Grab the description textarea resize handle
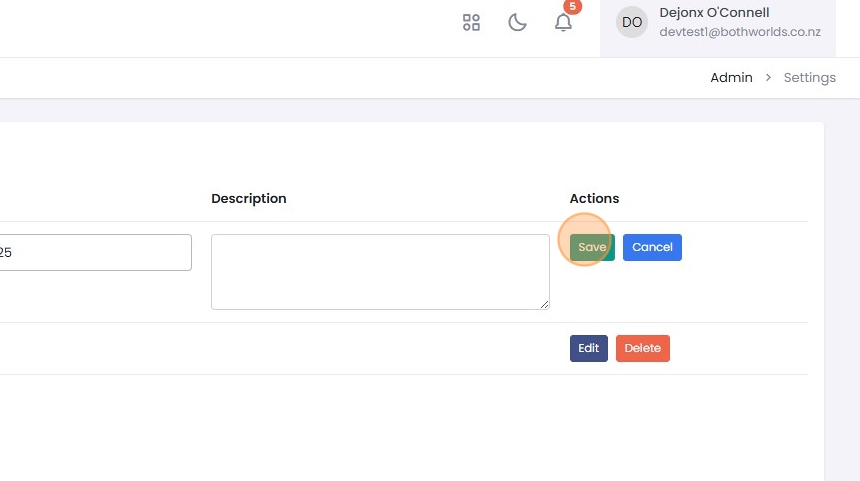This screenshot has height=481, width=860. tap(544, 304)
